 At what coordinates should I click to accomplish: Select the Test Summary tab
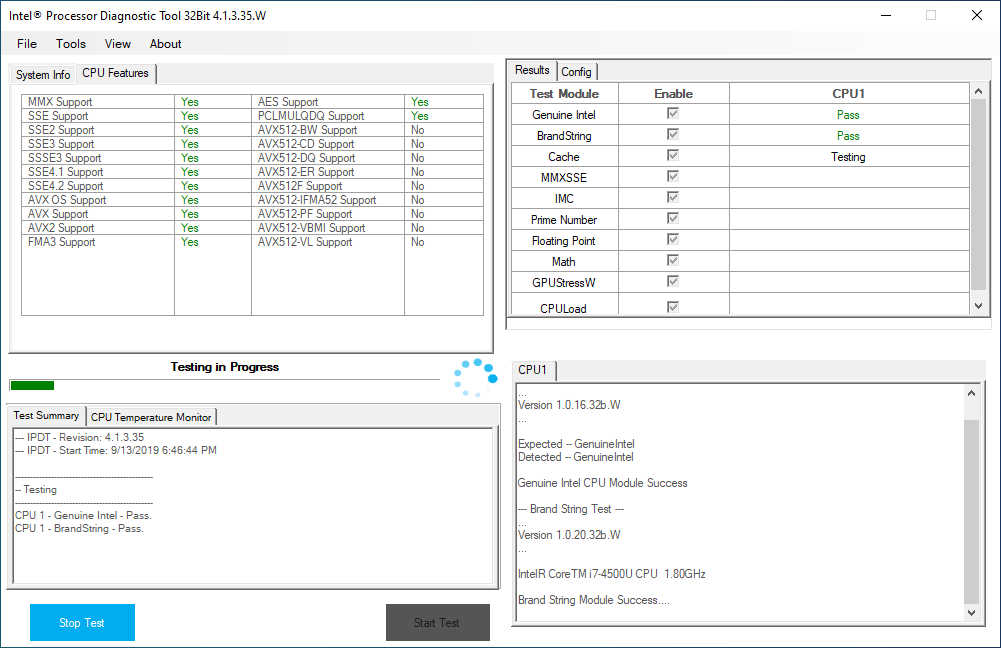pos(46,416)
